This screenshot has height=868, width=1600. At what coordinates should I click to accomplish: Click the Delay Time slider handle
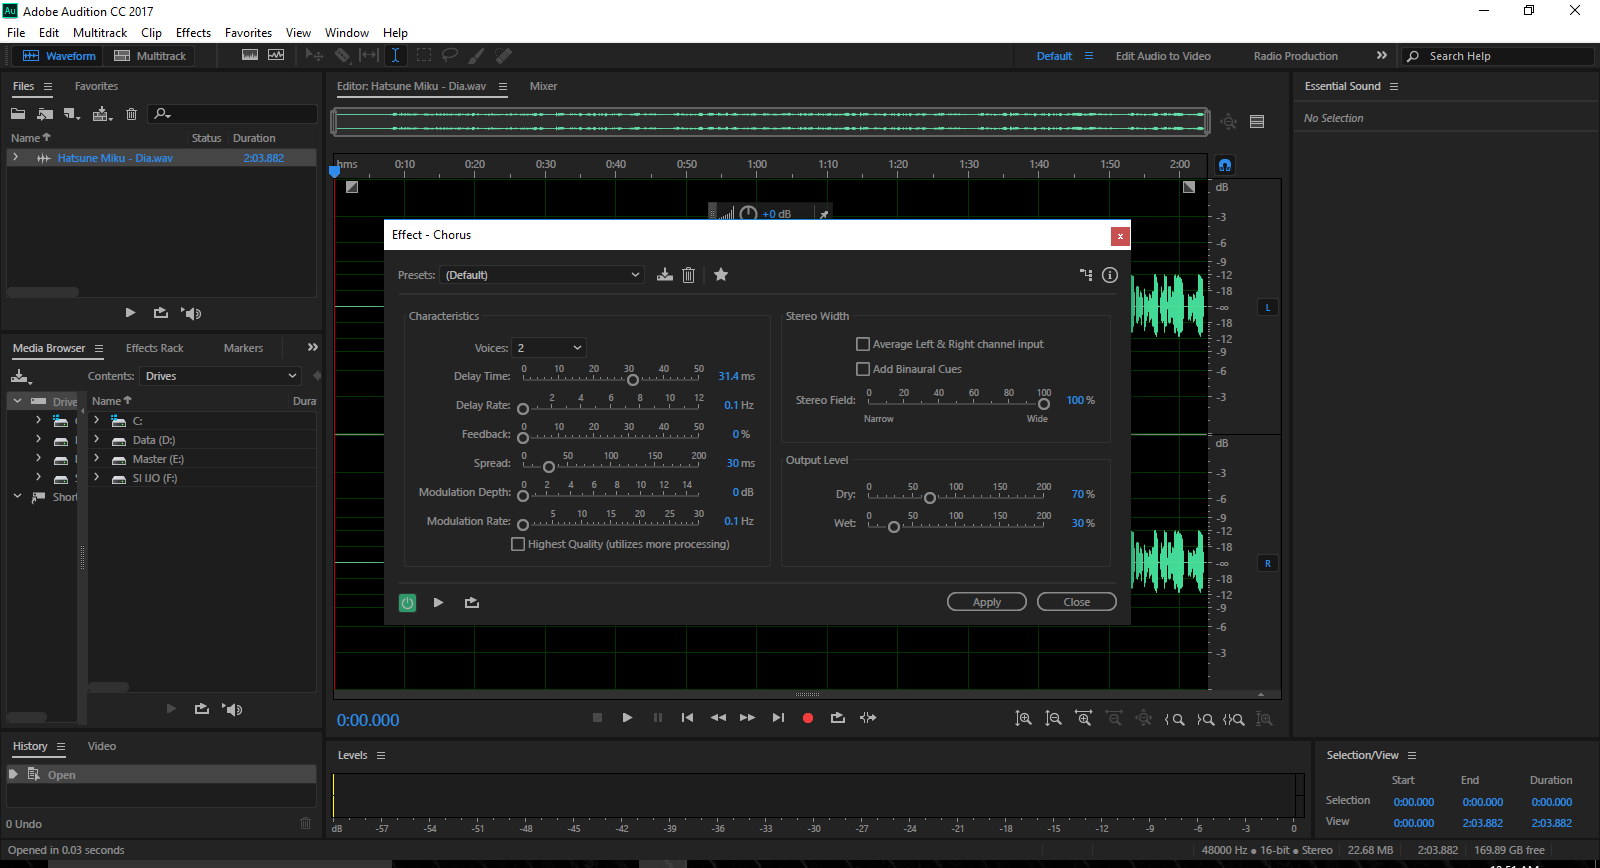pyautogui.click(x=632, y=380)
